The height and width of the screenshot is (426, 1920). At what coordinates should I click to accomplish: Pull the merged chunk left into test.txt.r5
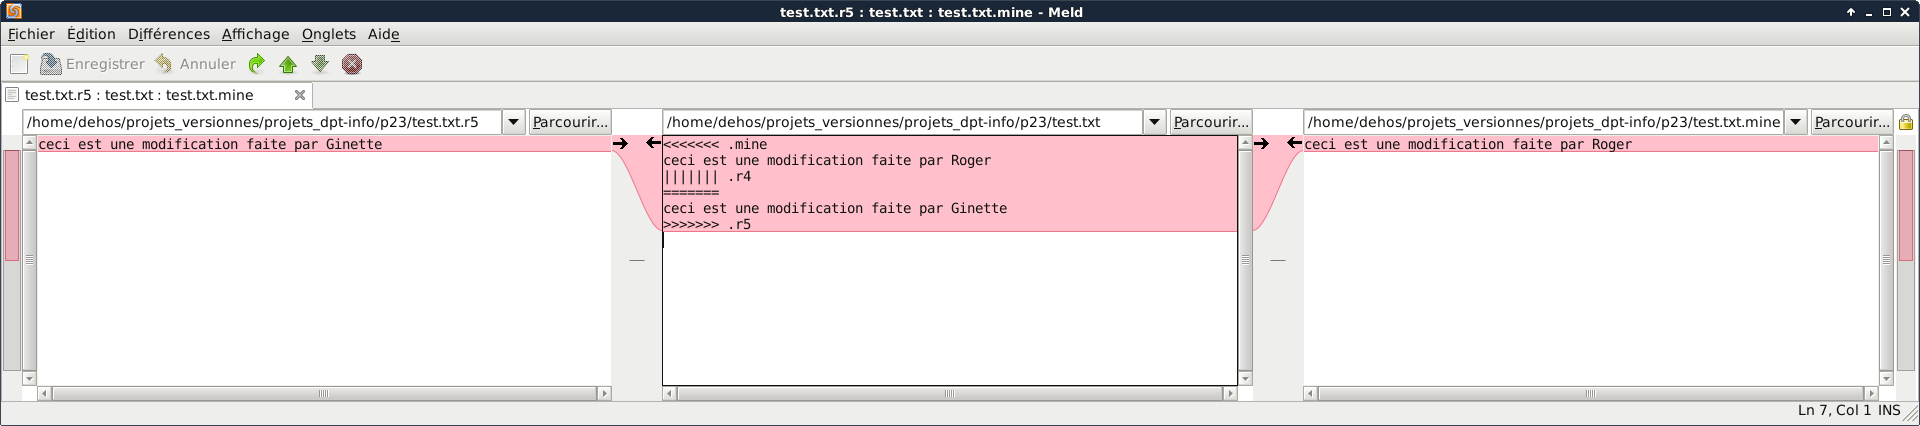click(653, 144)
